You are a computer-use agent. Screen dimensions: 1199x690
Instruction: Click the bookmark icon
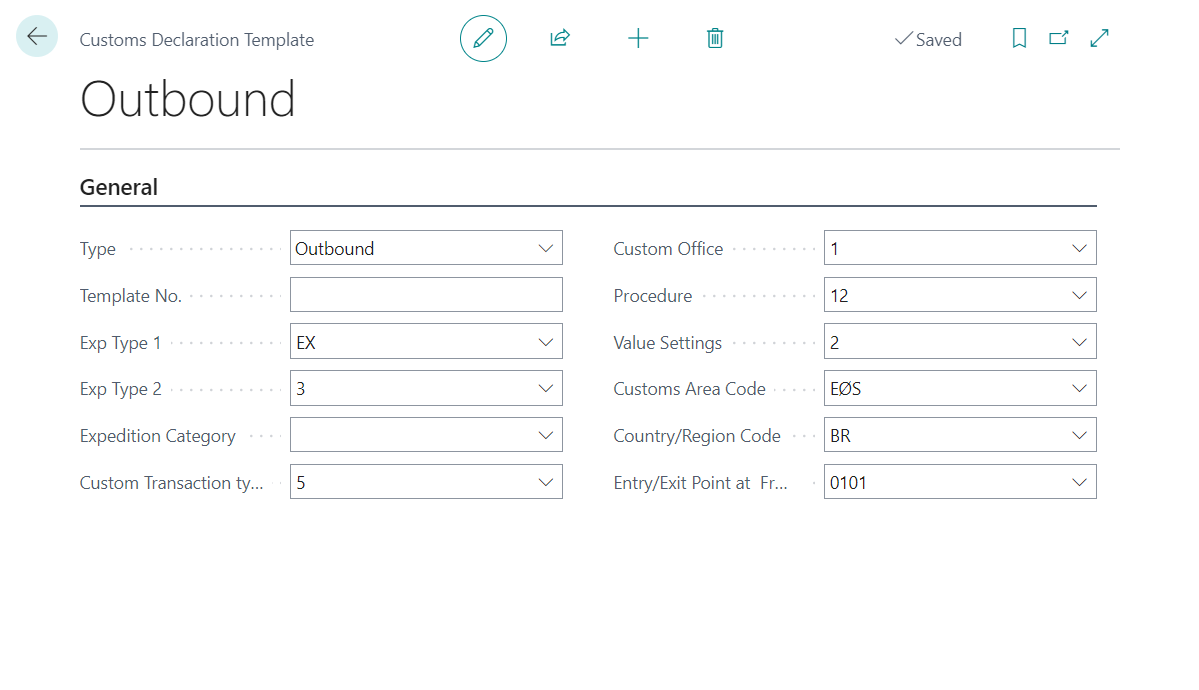tap(1019, 39)
